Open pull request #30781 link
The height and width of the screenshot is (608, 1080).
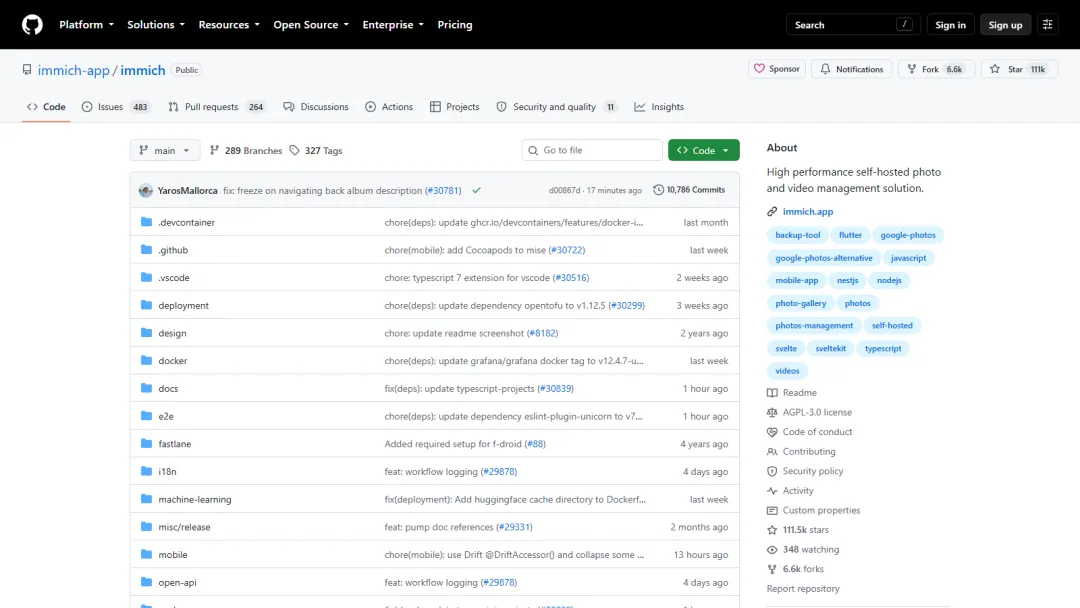pyautogui.click(x=443, y=190)
